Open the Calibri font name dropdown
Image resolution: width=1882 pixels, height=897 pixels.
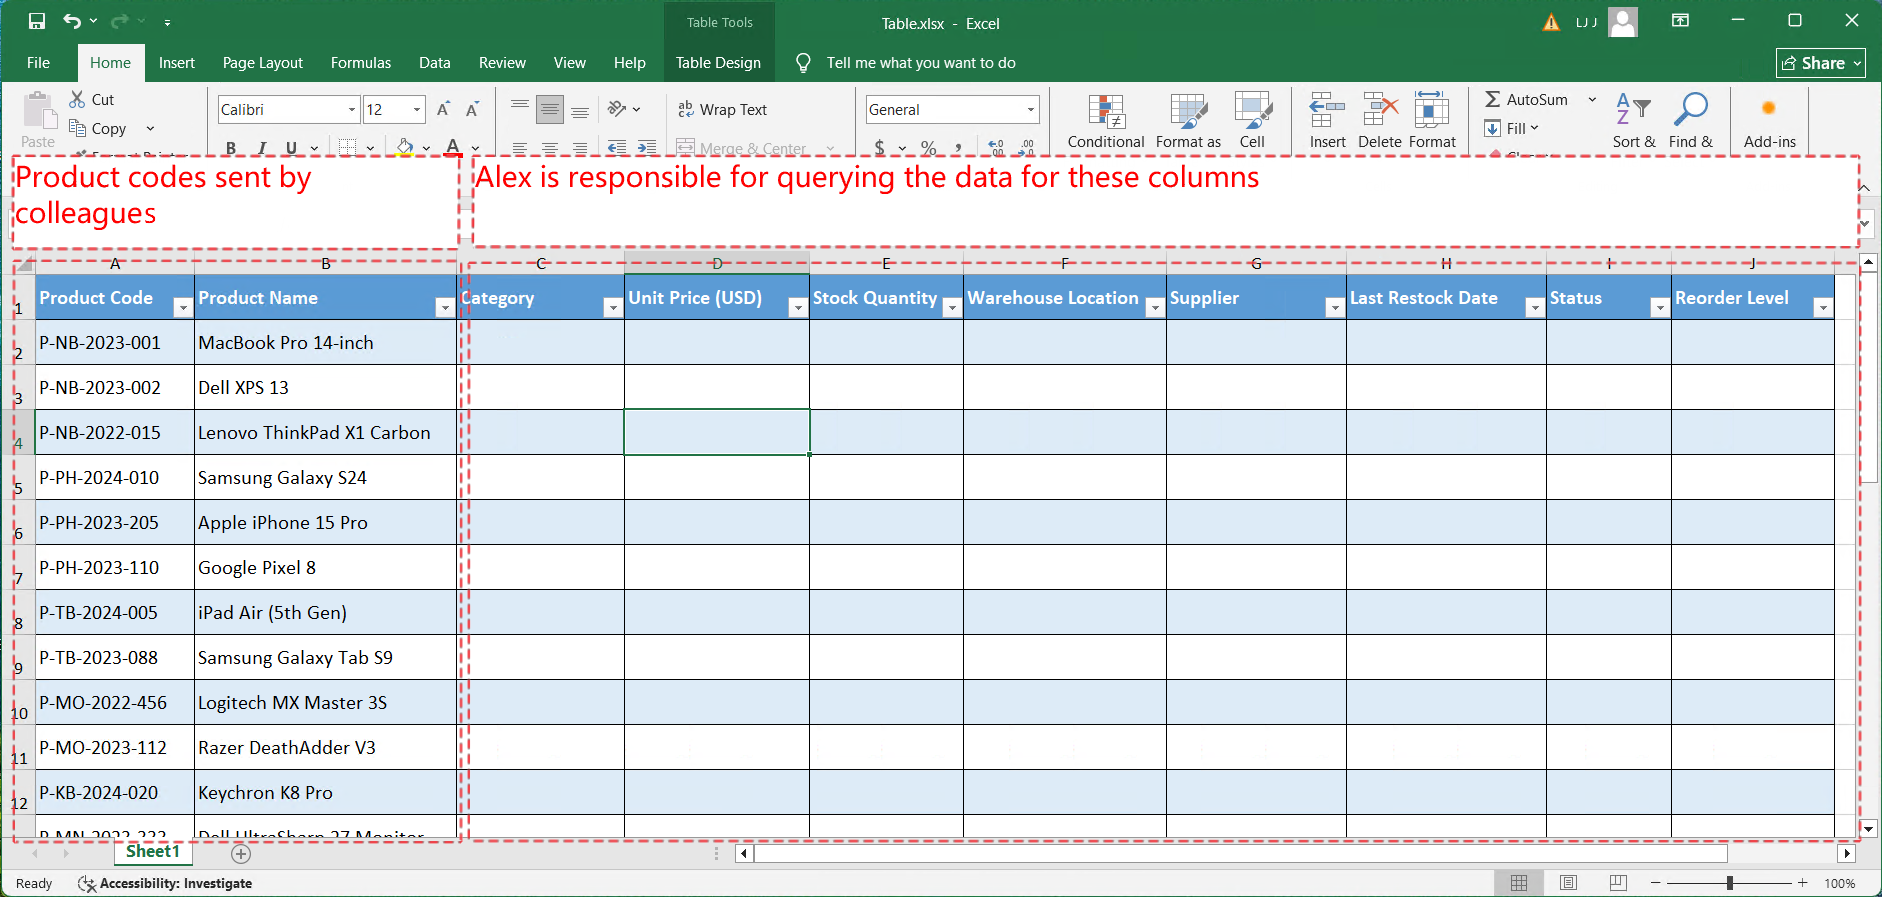pos(352,109)
